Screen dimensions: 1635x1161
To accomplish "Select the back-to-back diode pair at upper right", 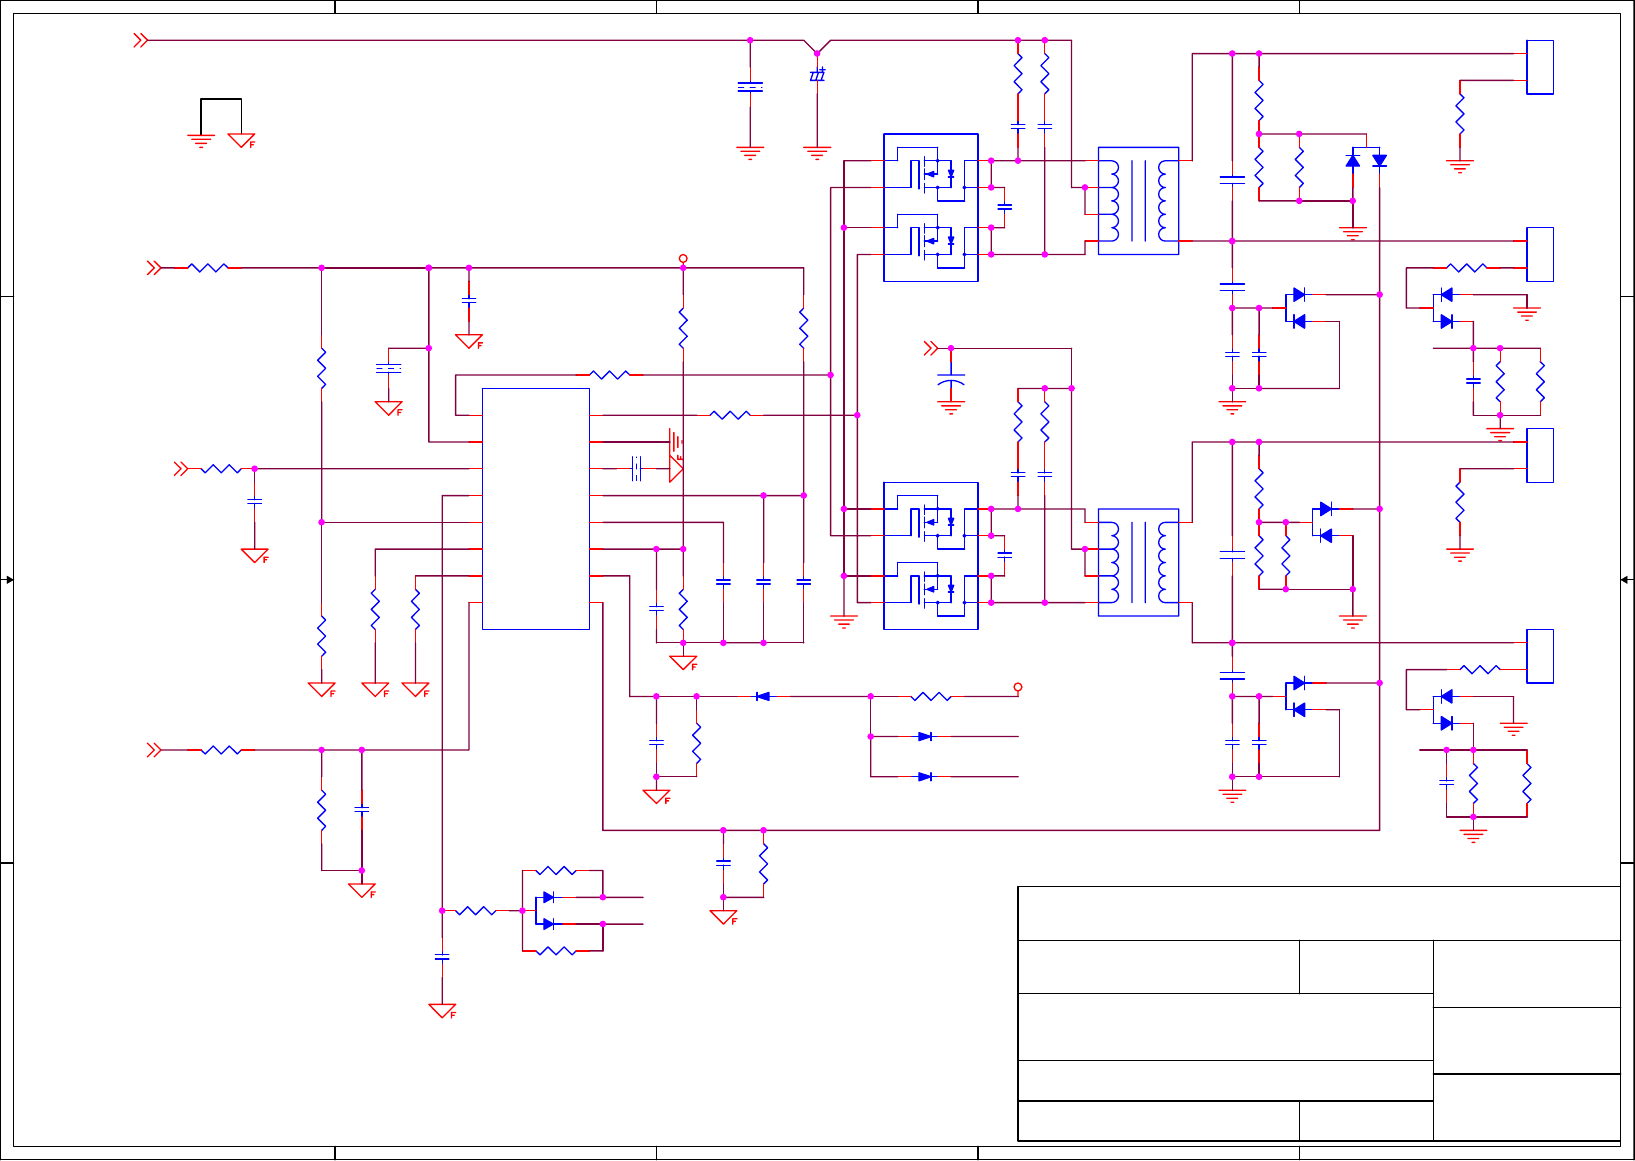I will click(1366, 160).
